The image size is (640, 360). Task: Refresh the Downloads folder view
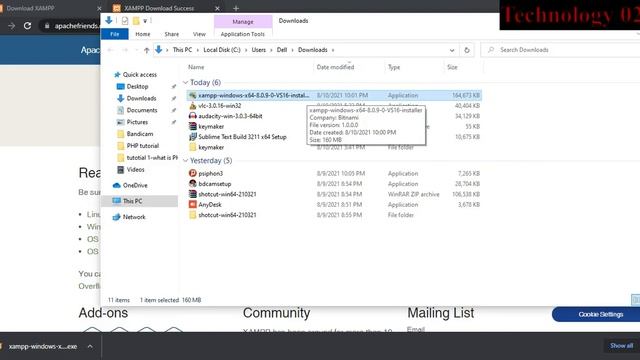467,50
